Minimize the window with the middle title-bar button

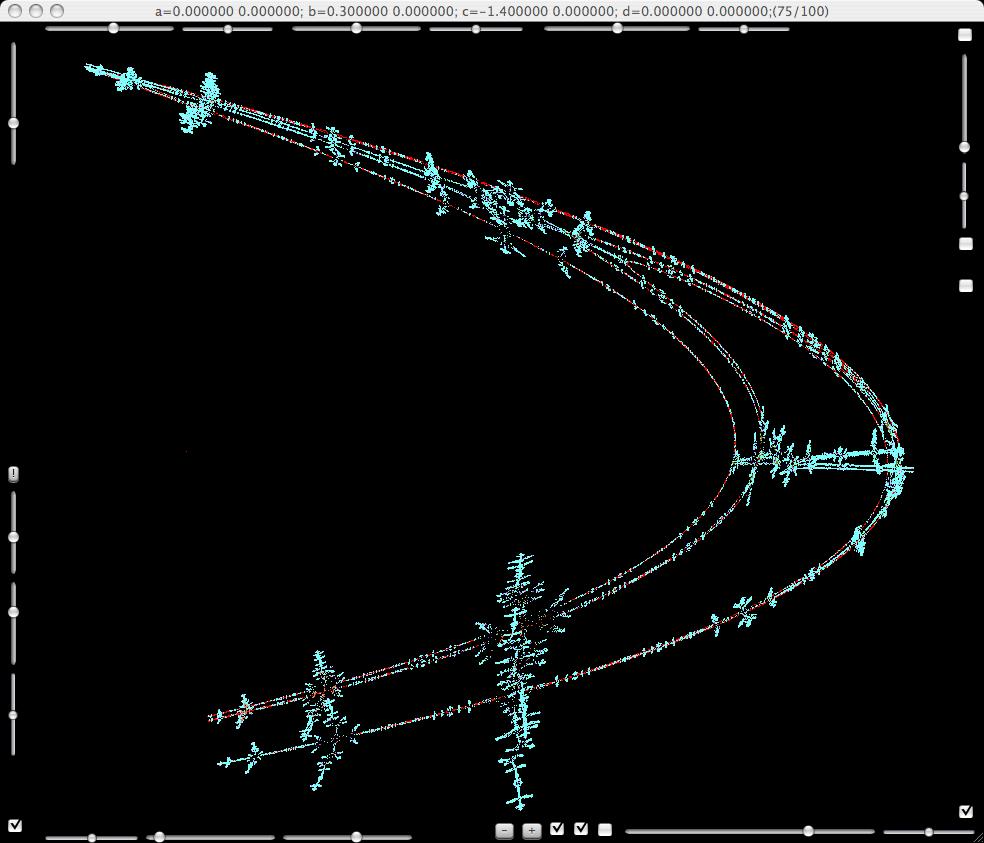click(36, 11)
